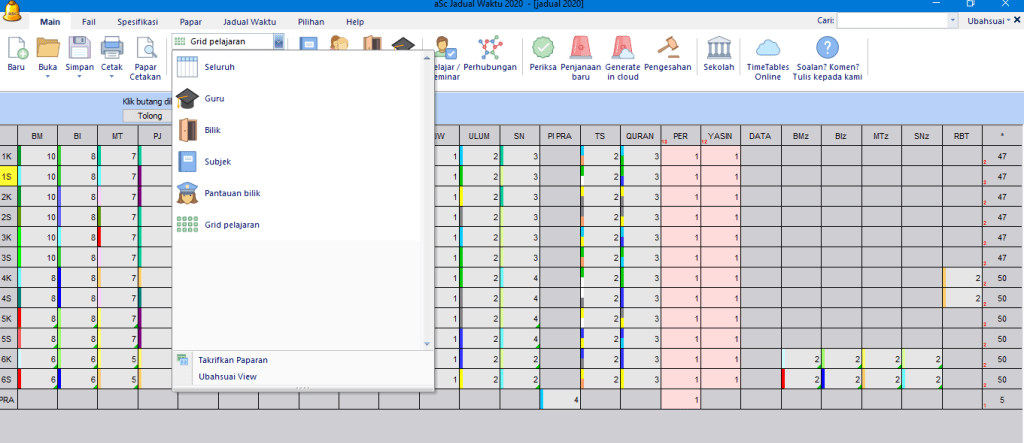Select the ULUM column header

pos(480,136)
